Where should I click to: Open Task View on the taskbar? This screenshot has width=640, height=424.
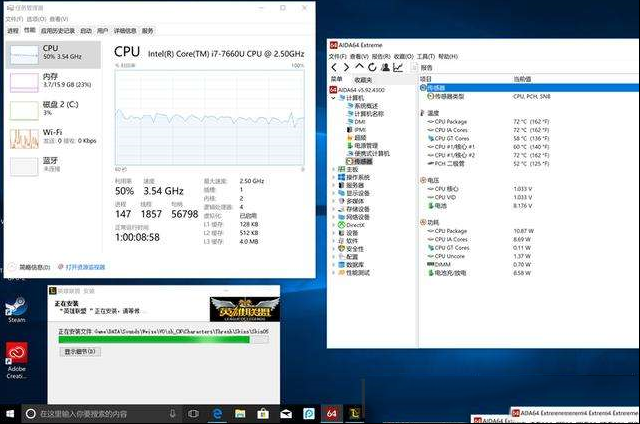pyautogui.click(x=193, y=414)
